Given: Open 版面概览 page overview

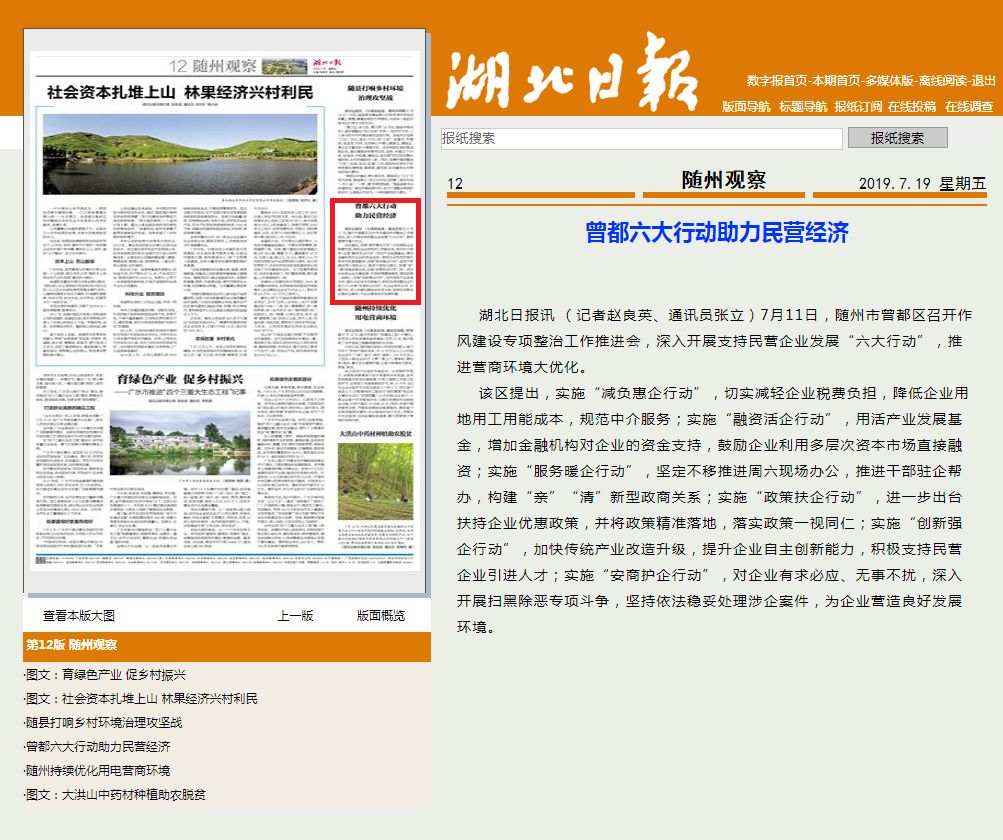Looking at the screenshot, I should [381, 616].
